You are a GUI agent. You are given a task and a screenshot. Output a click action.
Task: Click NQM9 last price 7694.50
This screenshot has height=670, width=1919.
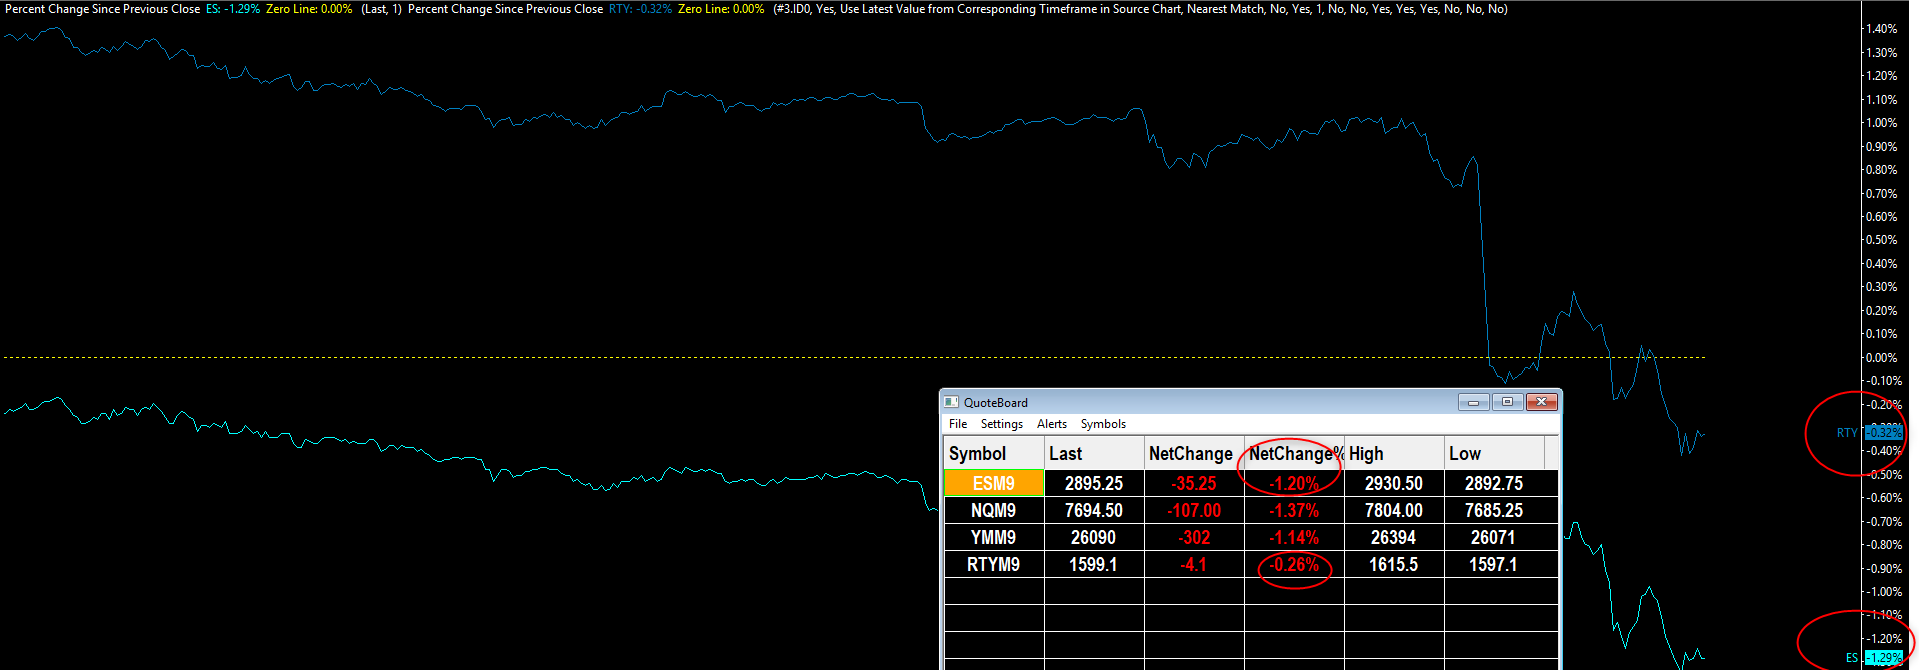pos(1094,510)
